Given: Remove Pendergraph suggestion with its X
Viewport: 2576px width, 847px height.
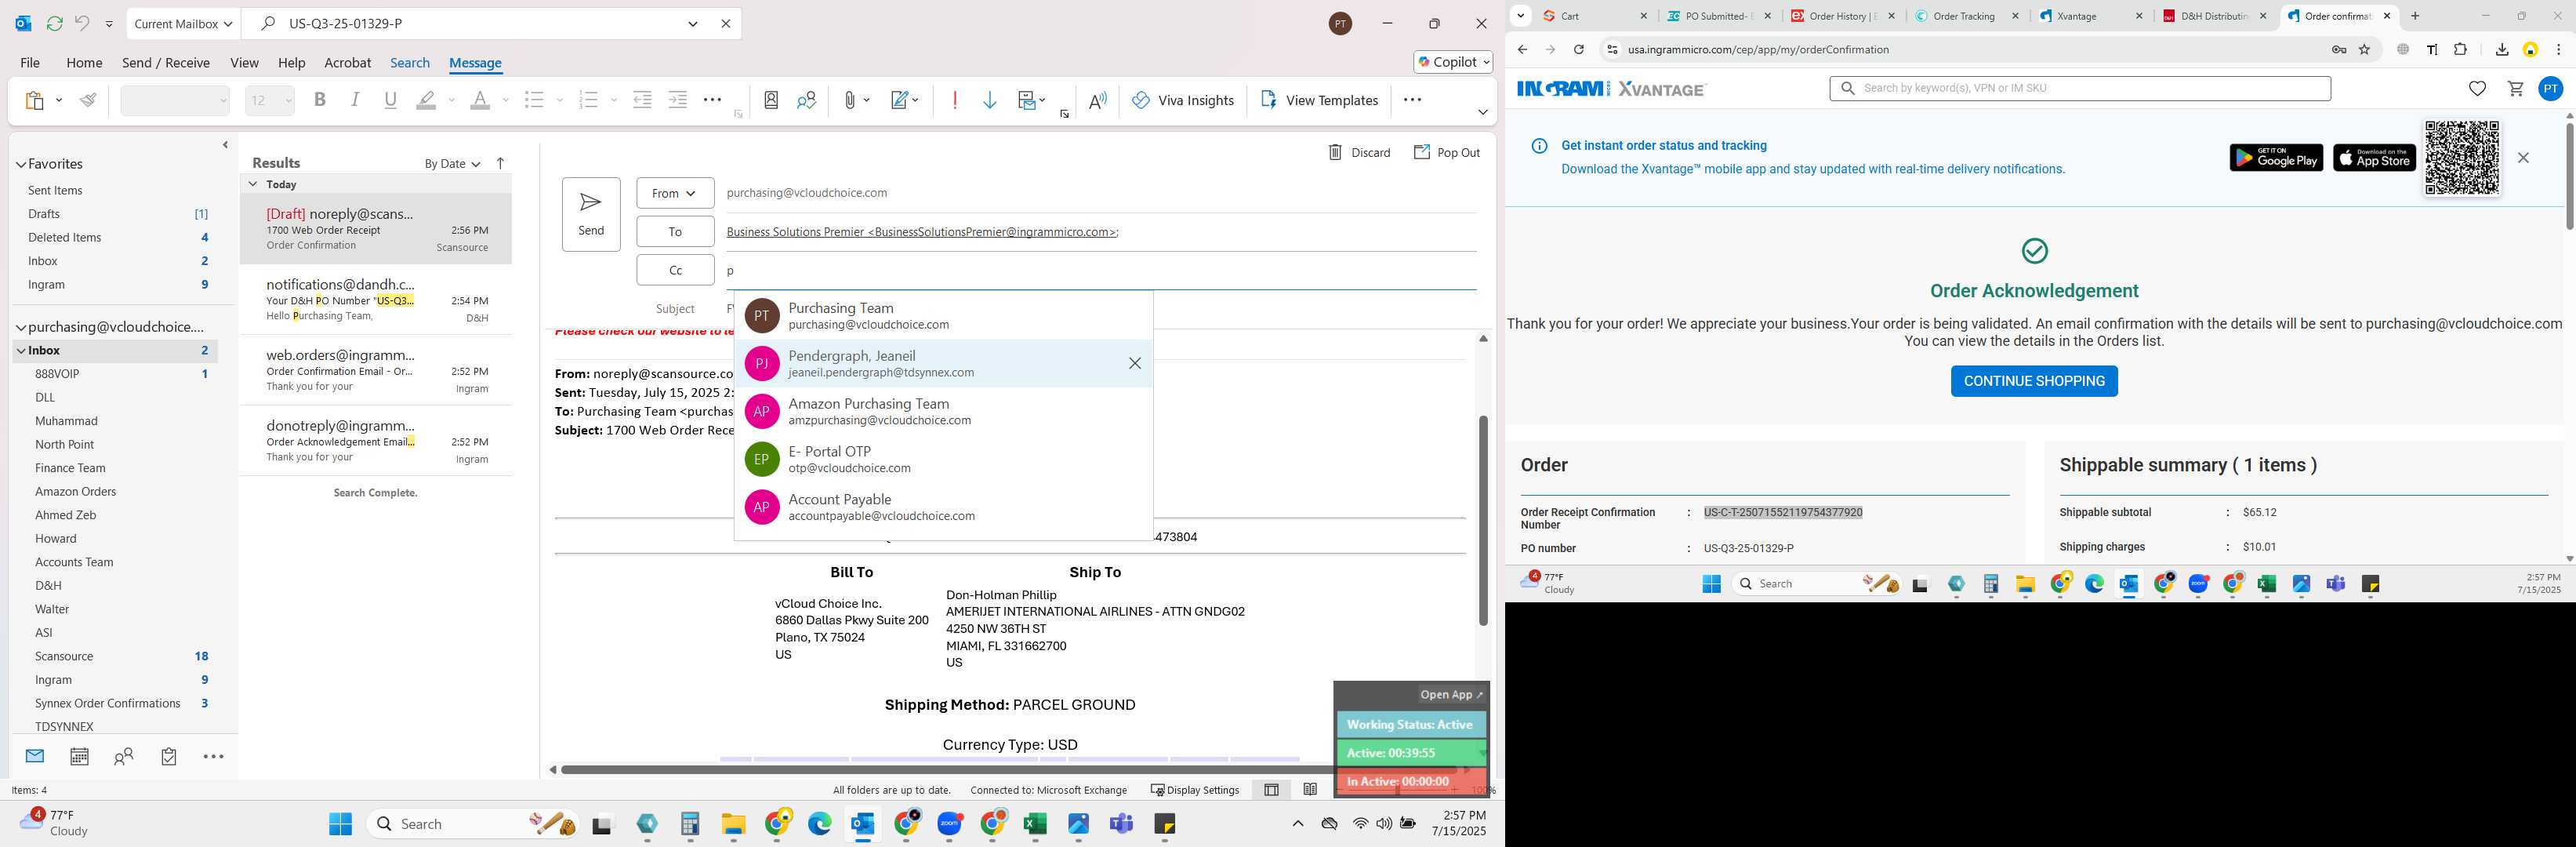Looking at the screenshot, I should coord(1135,364).
